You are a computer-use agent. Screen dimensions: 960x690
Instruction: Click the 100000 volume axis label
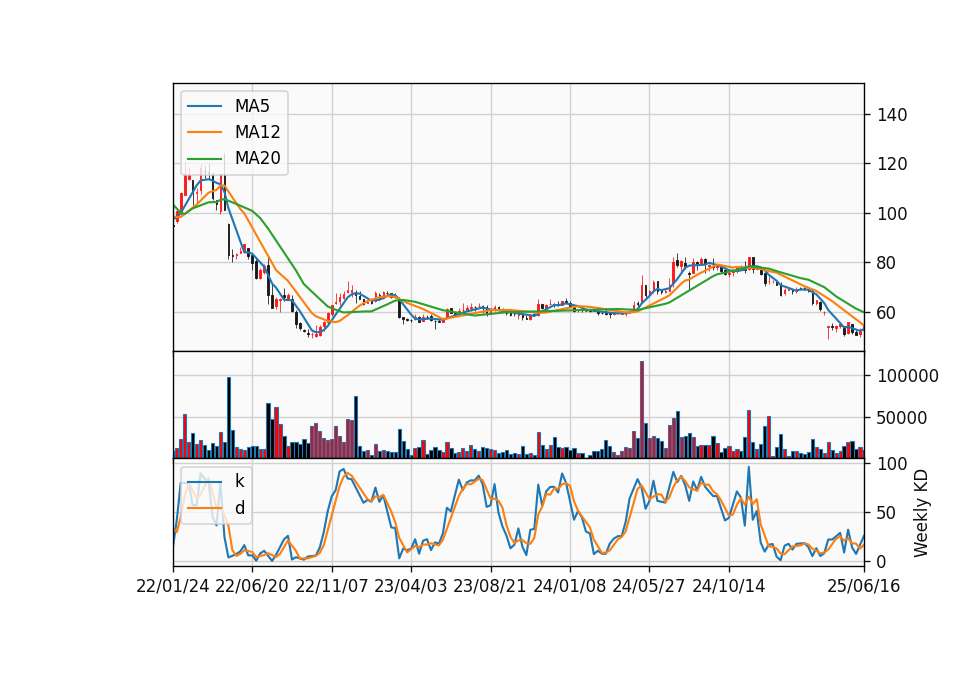point(908,376)
